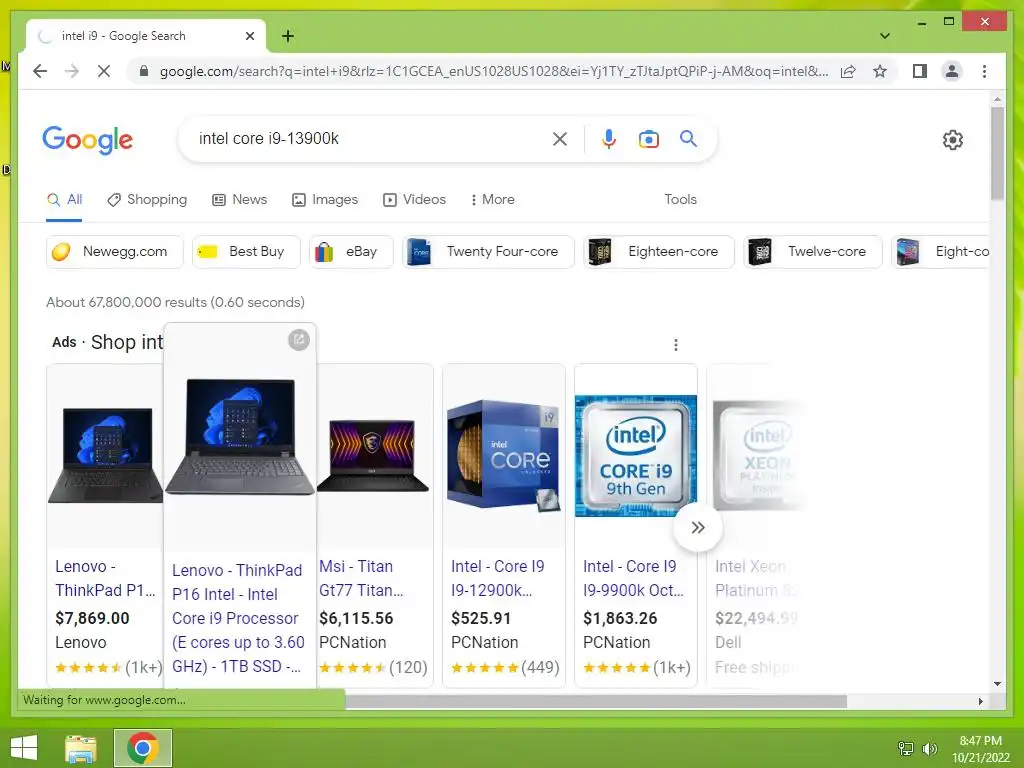Open Lenovo ThinkPad P1 product link

[x=105, y=578]
